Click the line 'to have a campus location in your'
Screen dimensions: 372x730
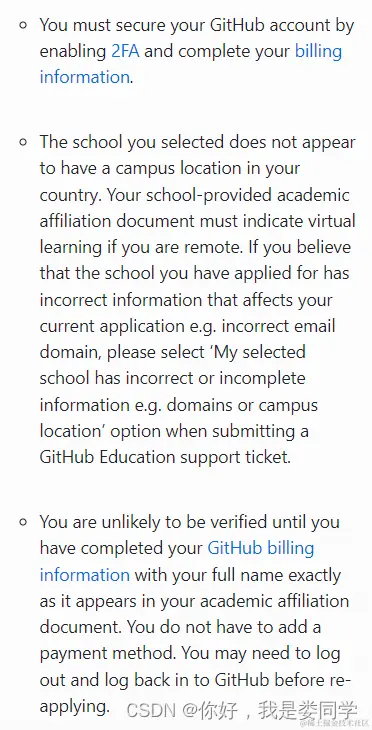tap(169, 168)
